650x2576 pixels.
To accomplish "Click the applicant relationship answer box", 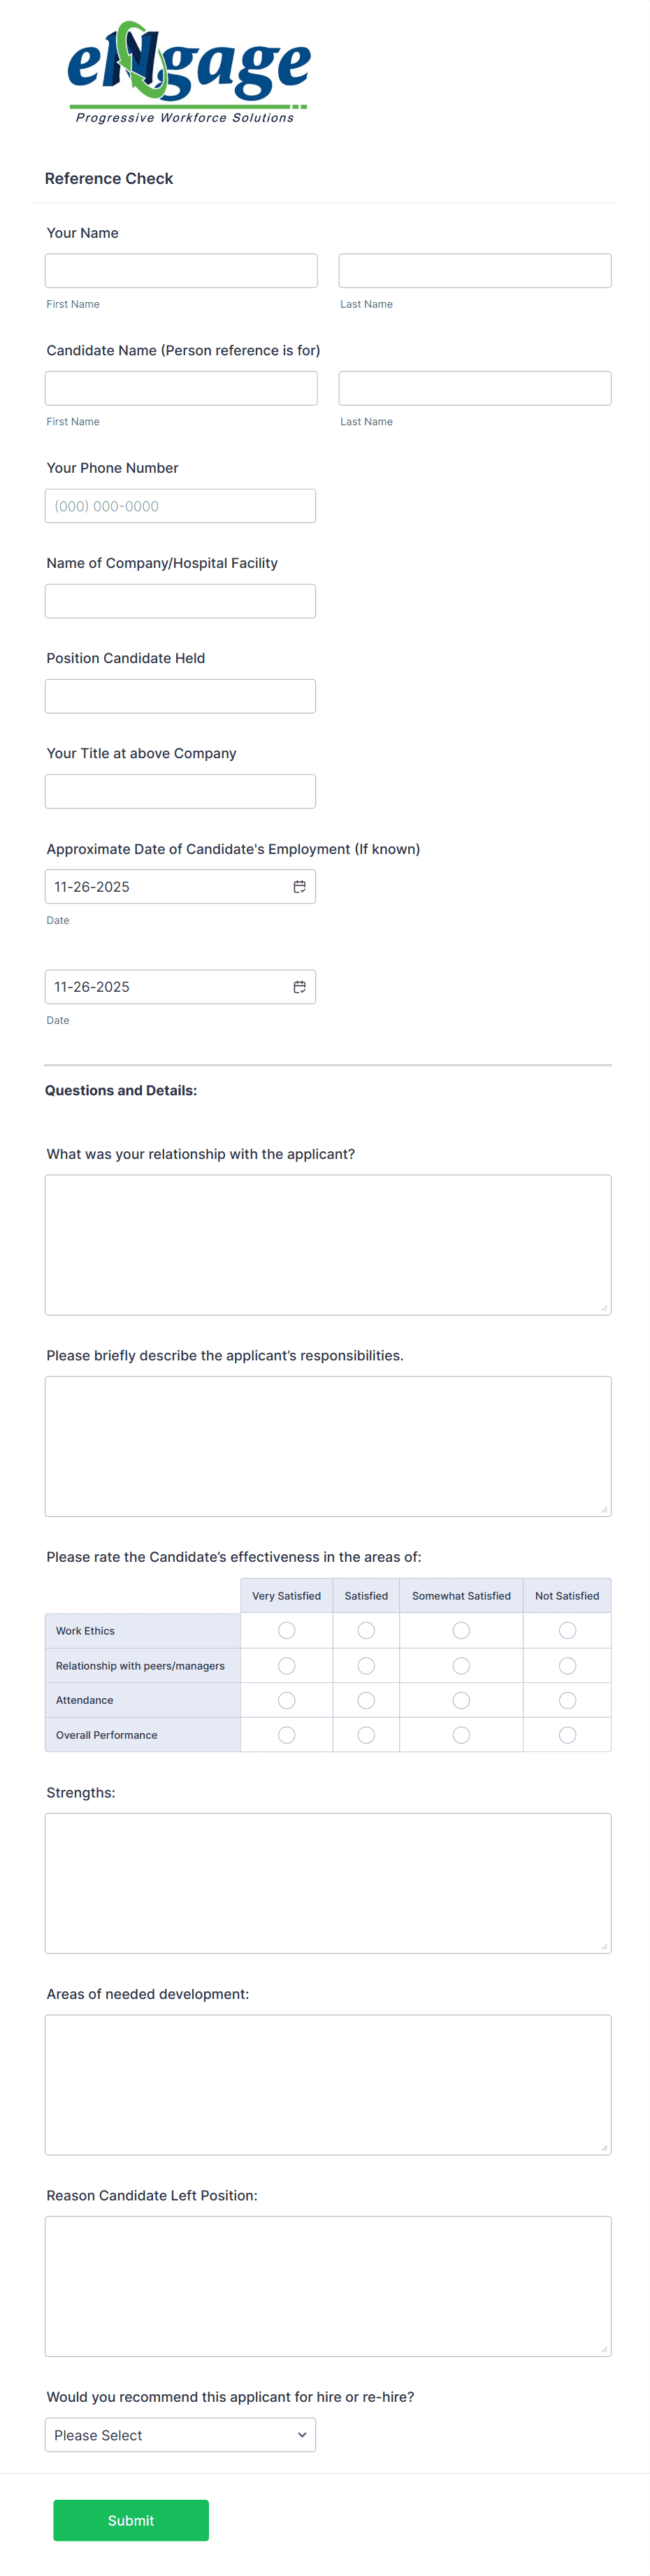I will 328,1244.
